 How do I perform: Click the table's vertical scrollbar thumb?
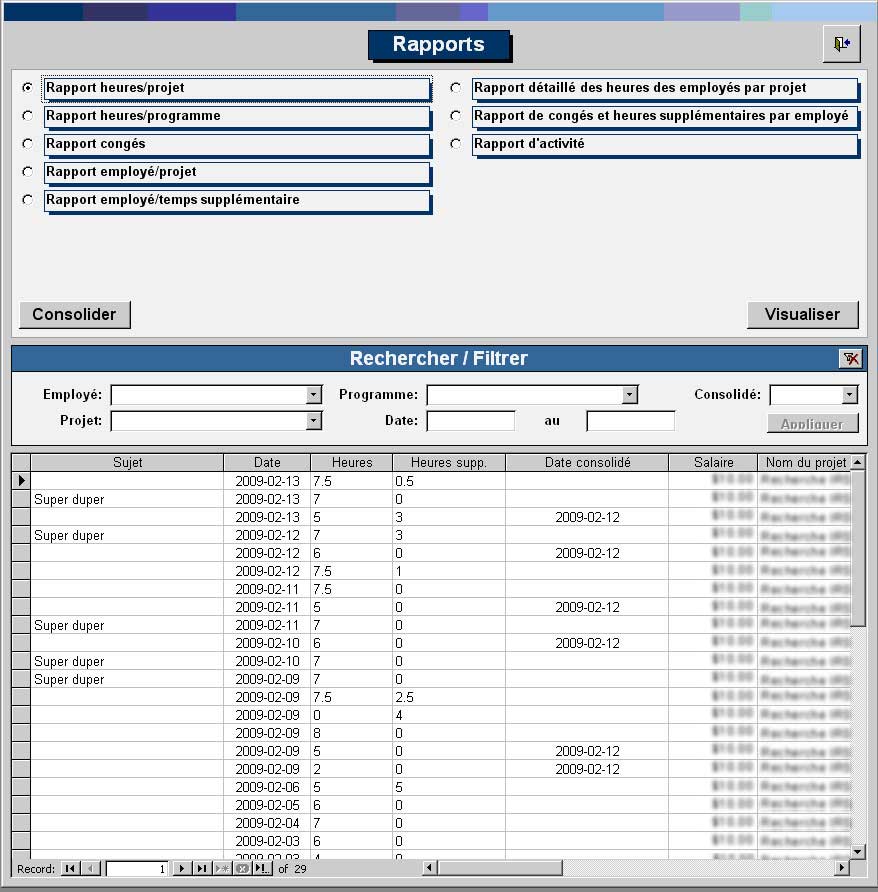click(858, 548)
